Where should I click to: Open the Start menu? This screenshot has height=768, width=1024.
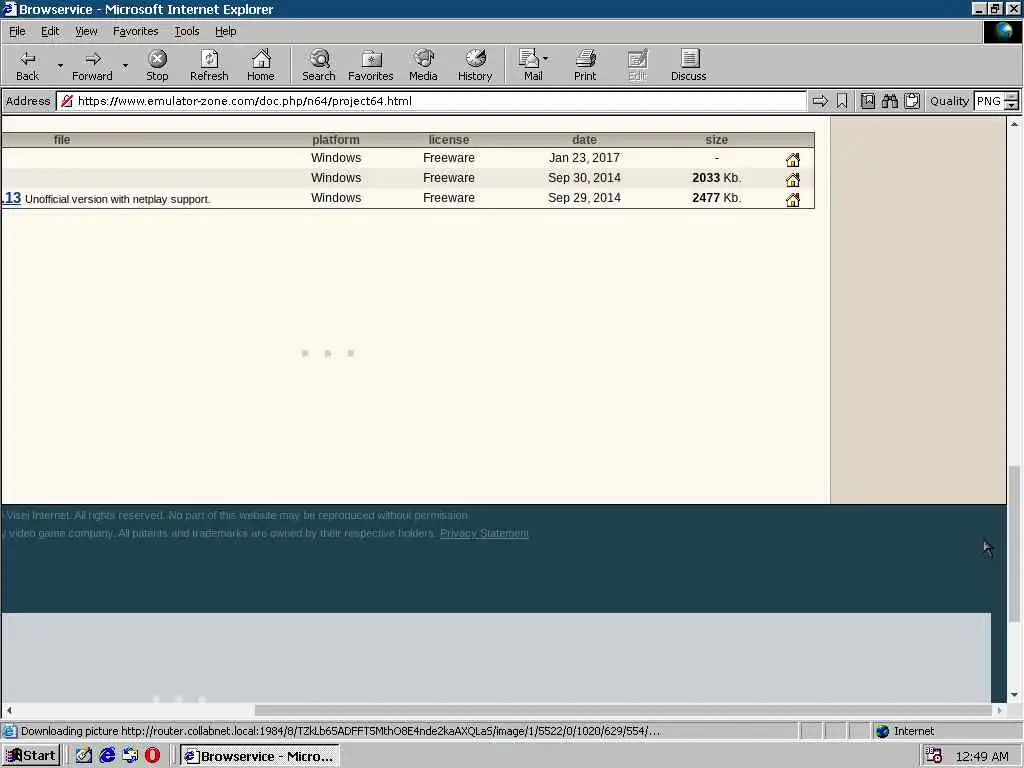31,756
